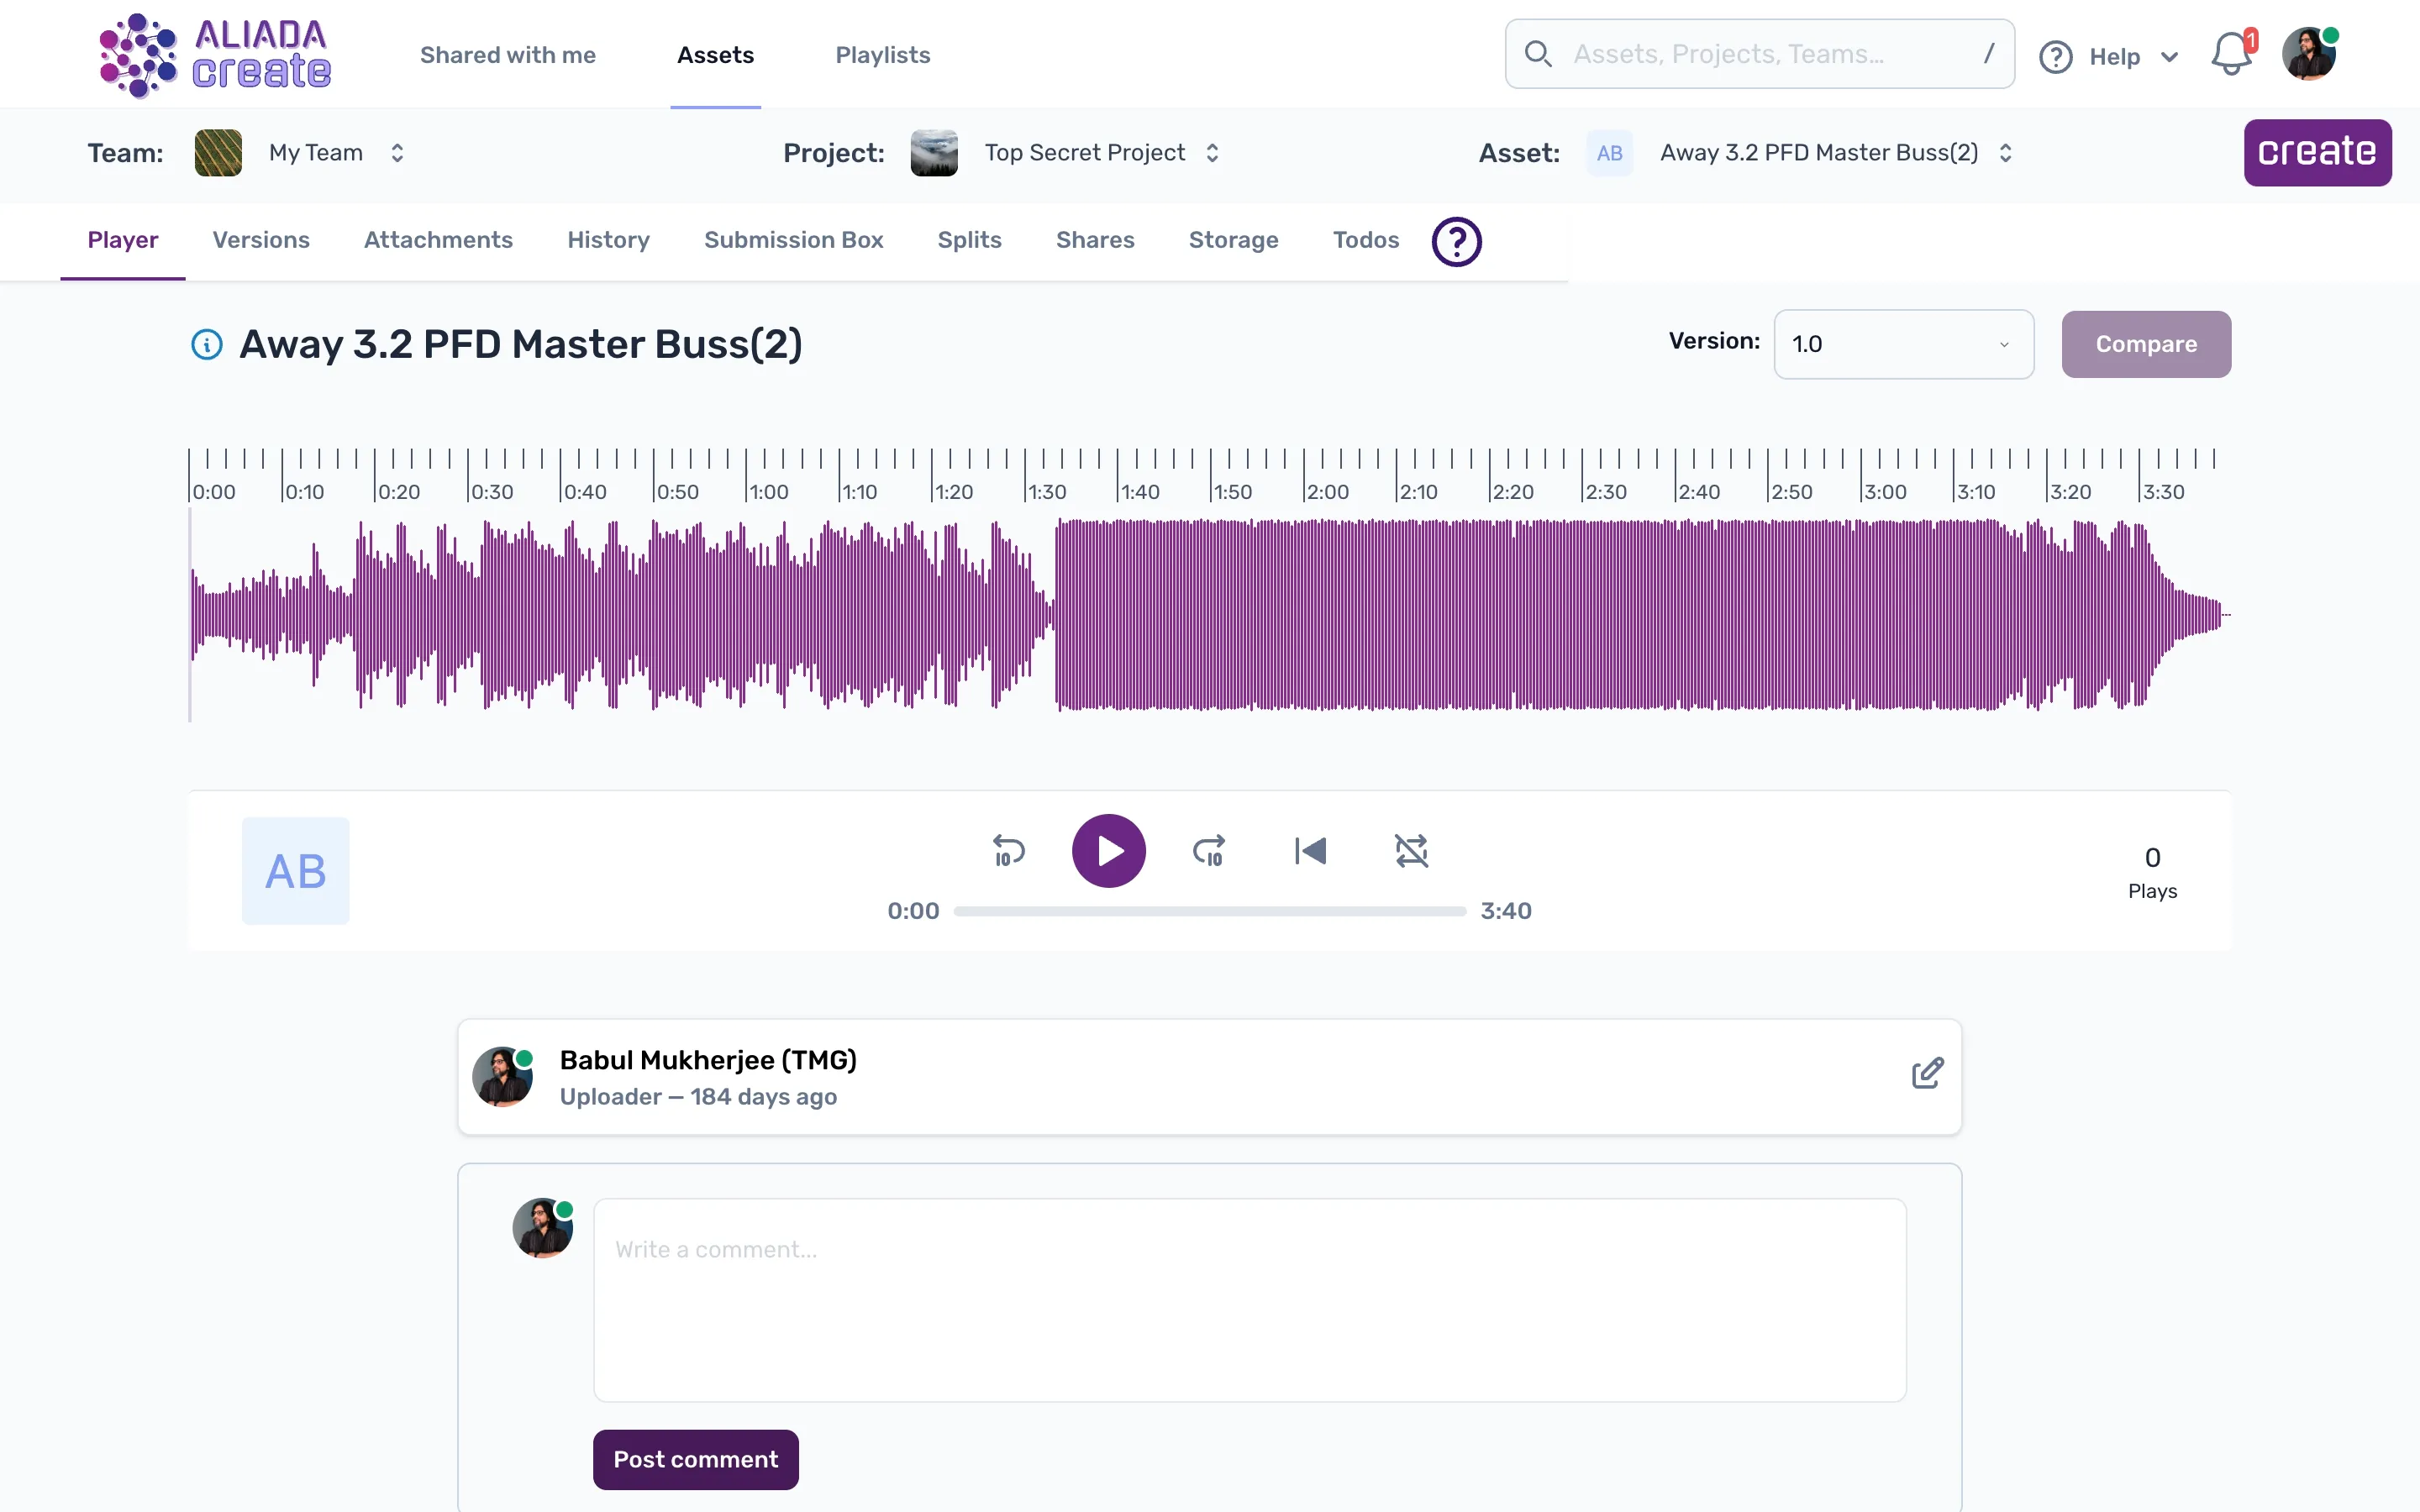
Task: Skip forward 10 seconds
Action: [1210, 850]
